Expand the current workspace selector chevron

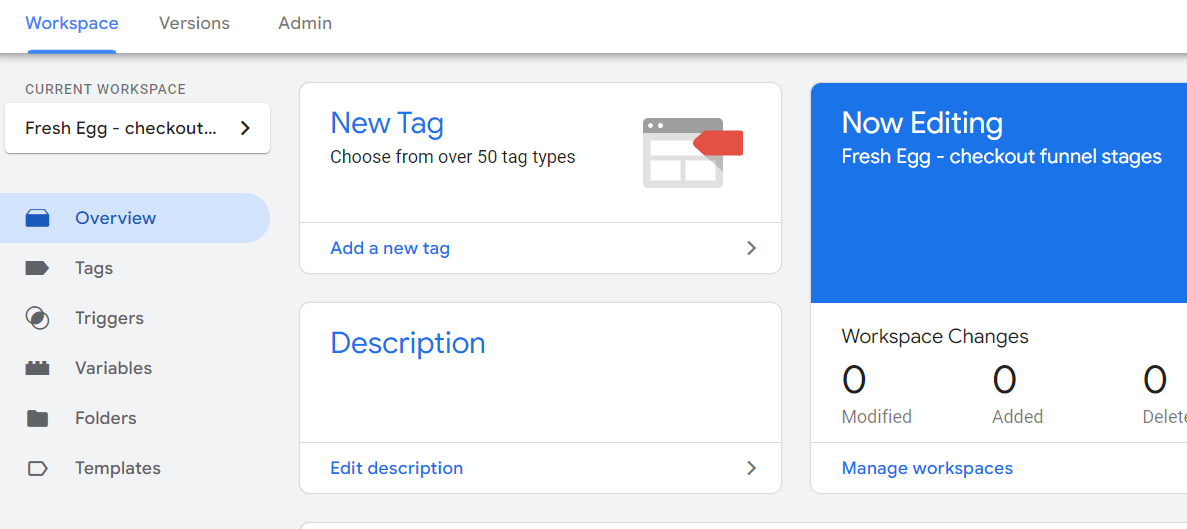[245, 128]
